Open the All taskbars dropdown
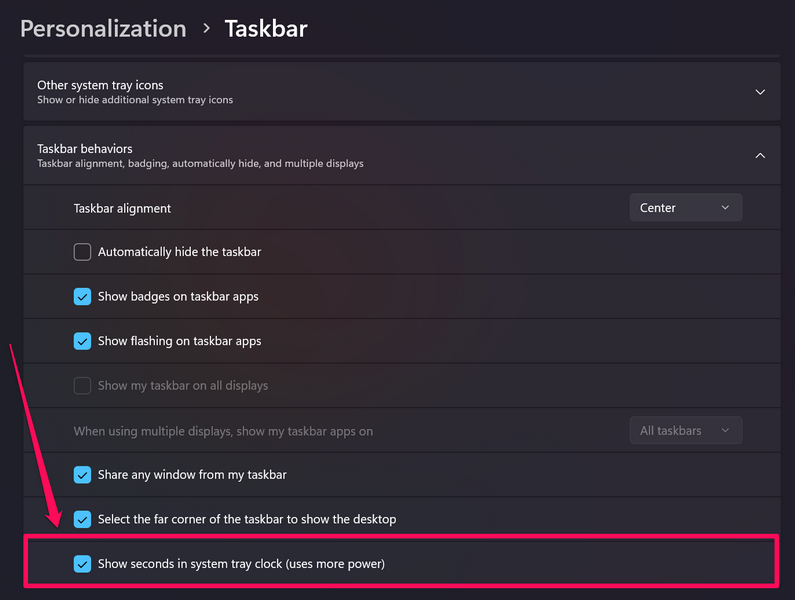 [685, 431]
